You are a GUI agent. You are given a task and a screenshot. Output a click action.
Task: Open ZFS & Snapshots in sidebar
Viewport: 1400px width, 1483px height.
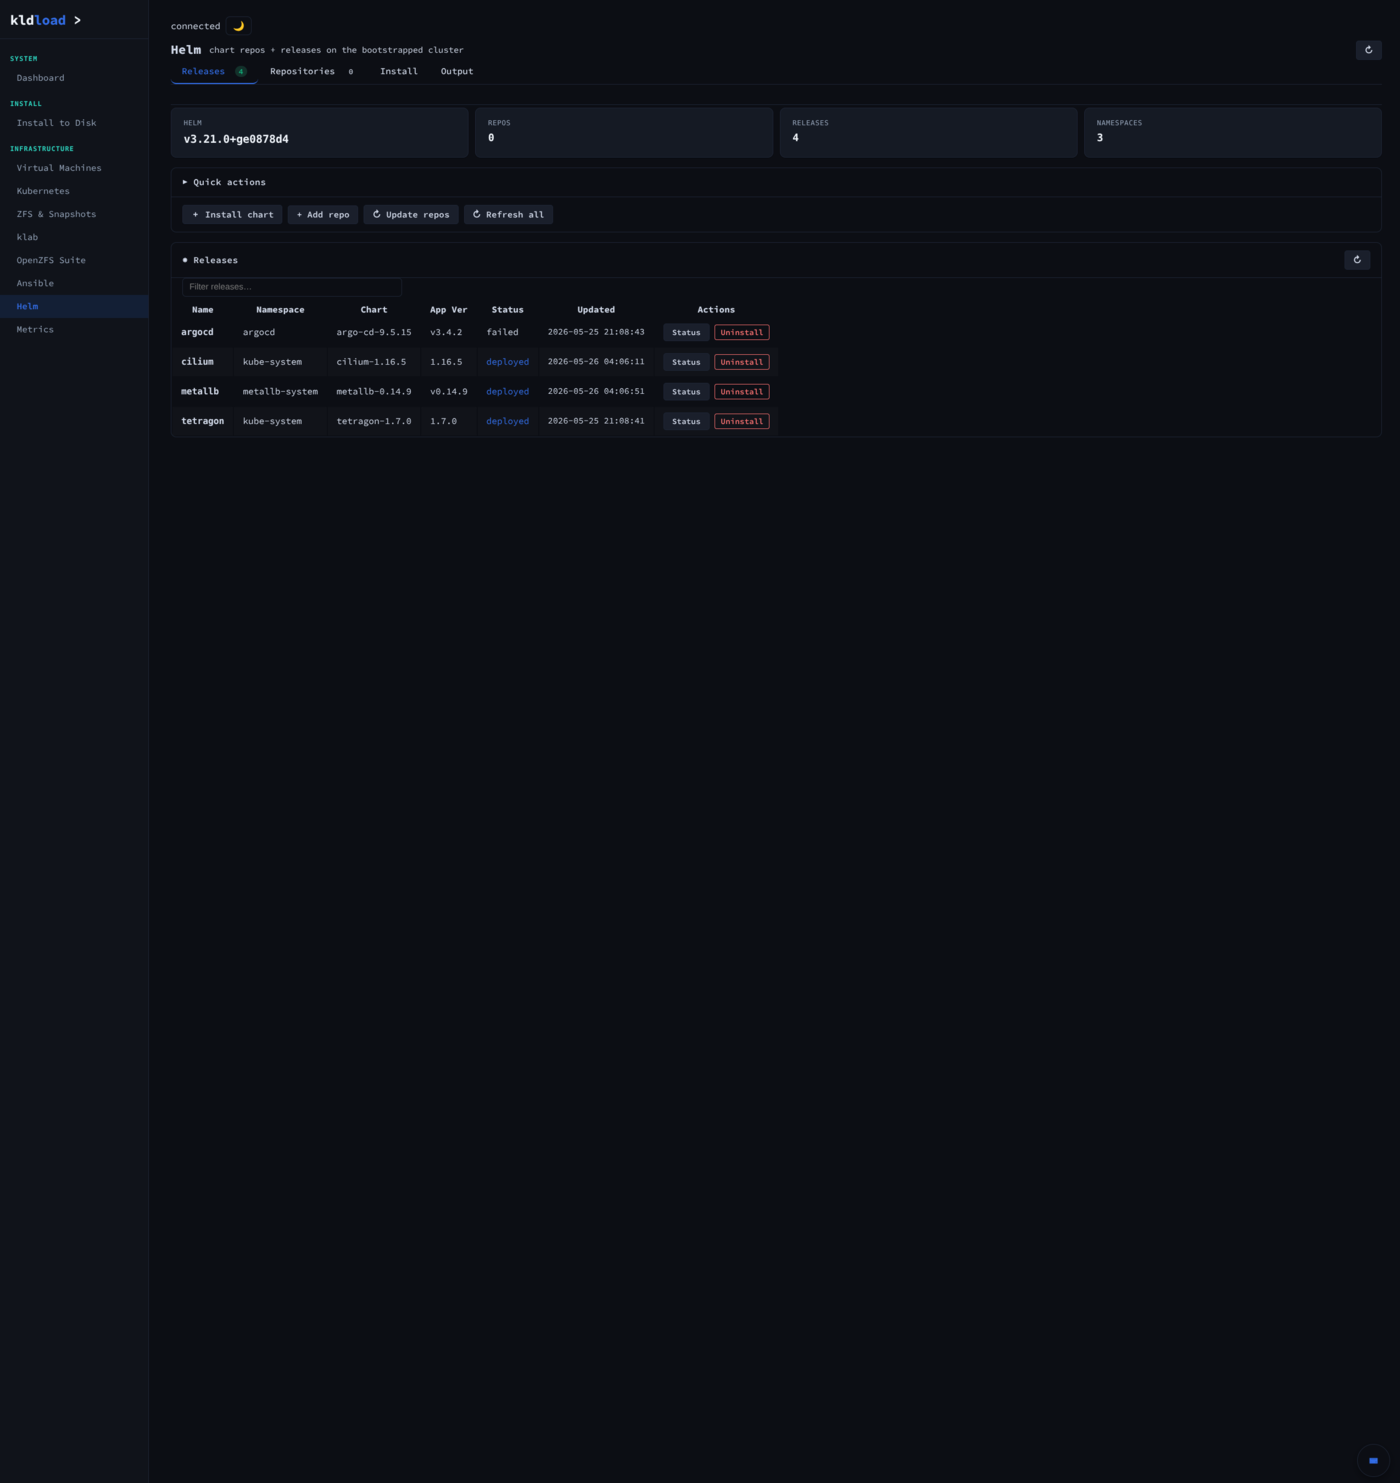click(74, 214)
